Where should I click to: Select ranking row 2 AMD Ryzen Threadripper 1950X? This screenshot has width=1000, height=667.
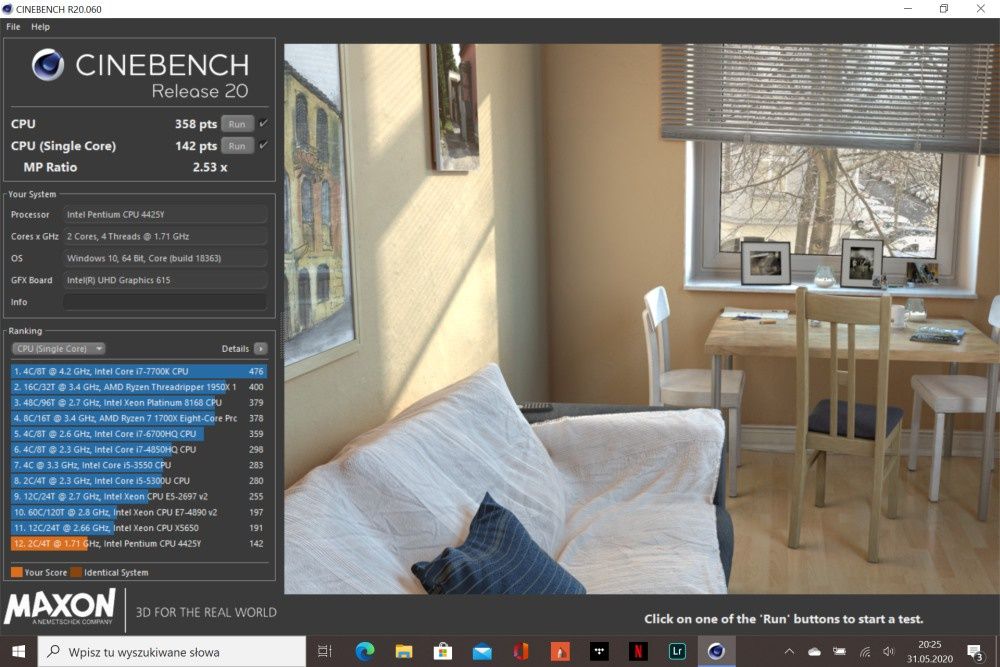pos(138,387)
